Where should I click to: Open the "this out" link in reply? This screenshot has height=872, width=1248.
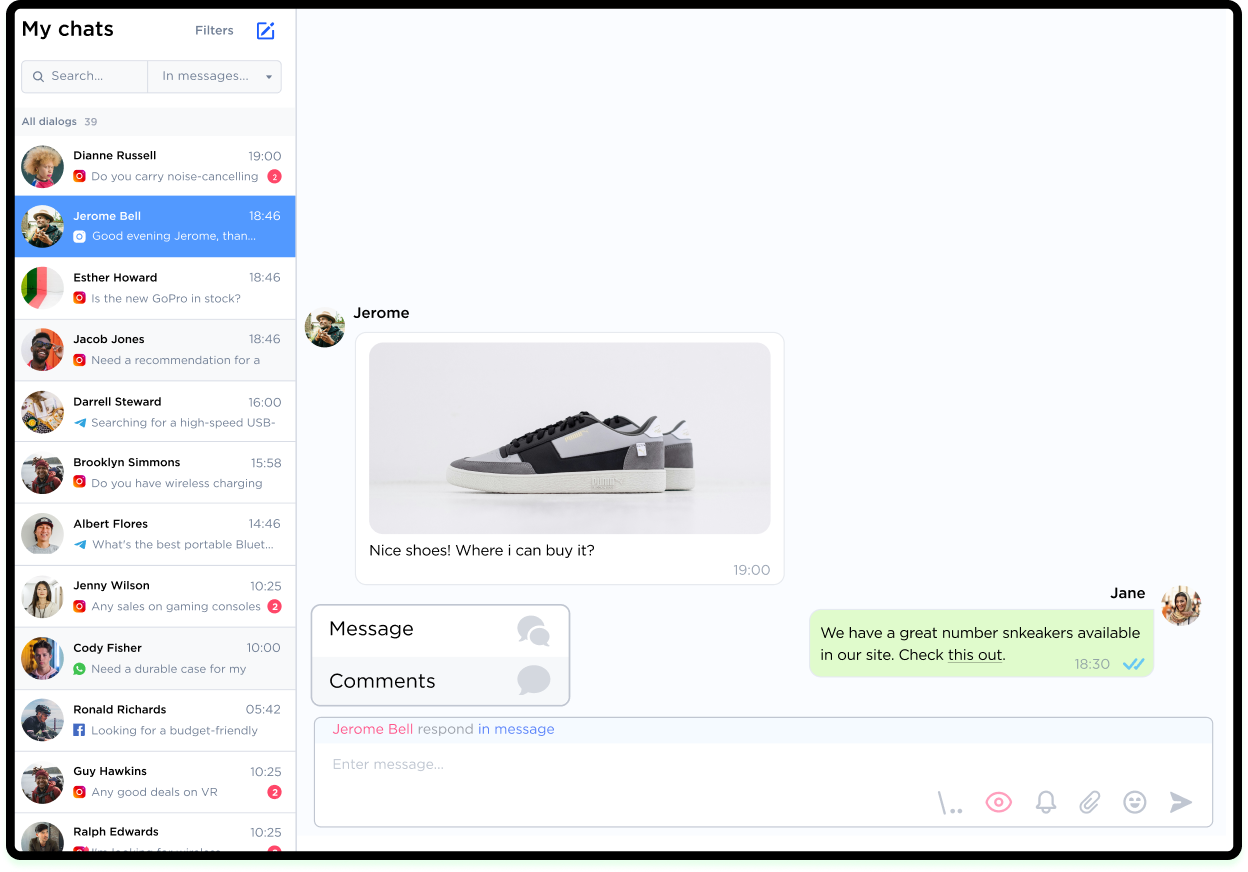pos(974,655)
